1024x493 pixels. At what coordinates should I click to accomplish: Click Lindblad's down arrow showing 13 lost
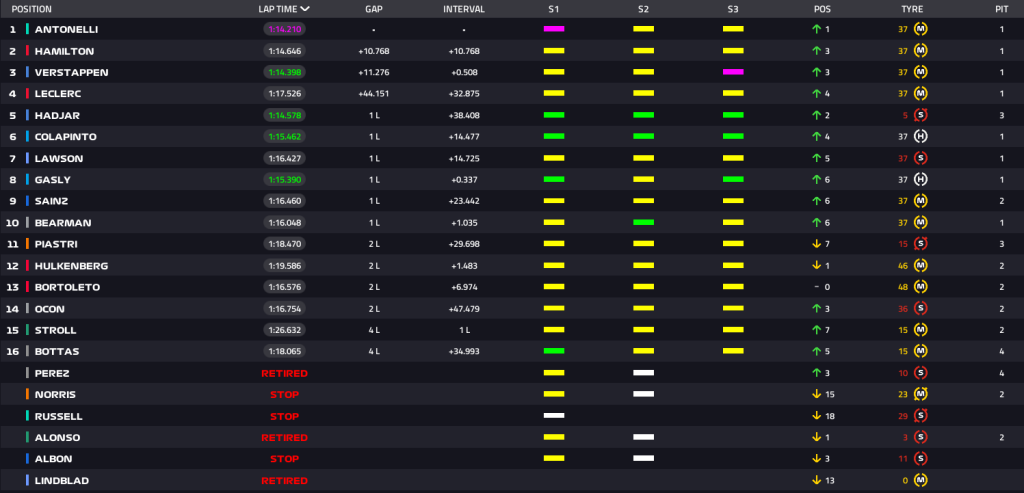pos(816,481)
